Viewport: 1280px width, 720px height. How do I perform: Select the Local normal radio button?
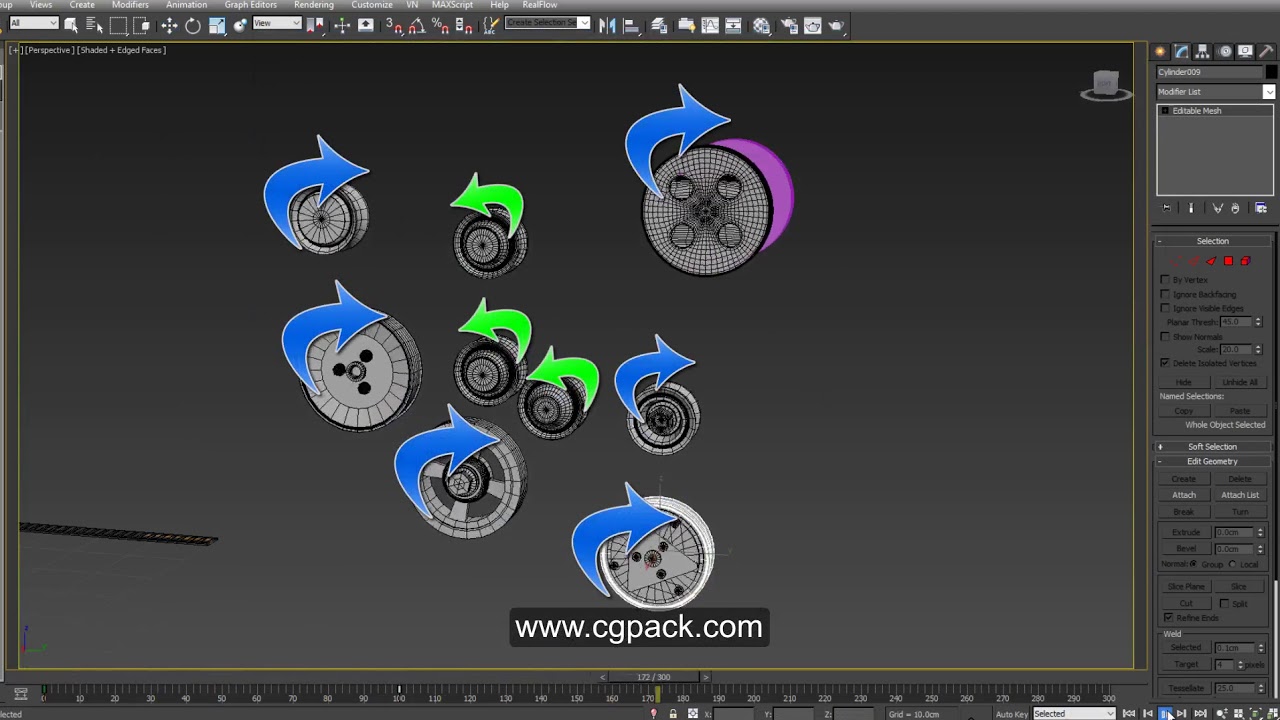1232,564
